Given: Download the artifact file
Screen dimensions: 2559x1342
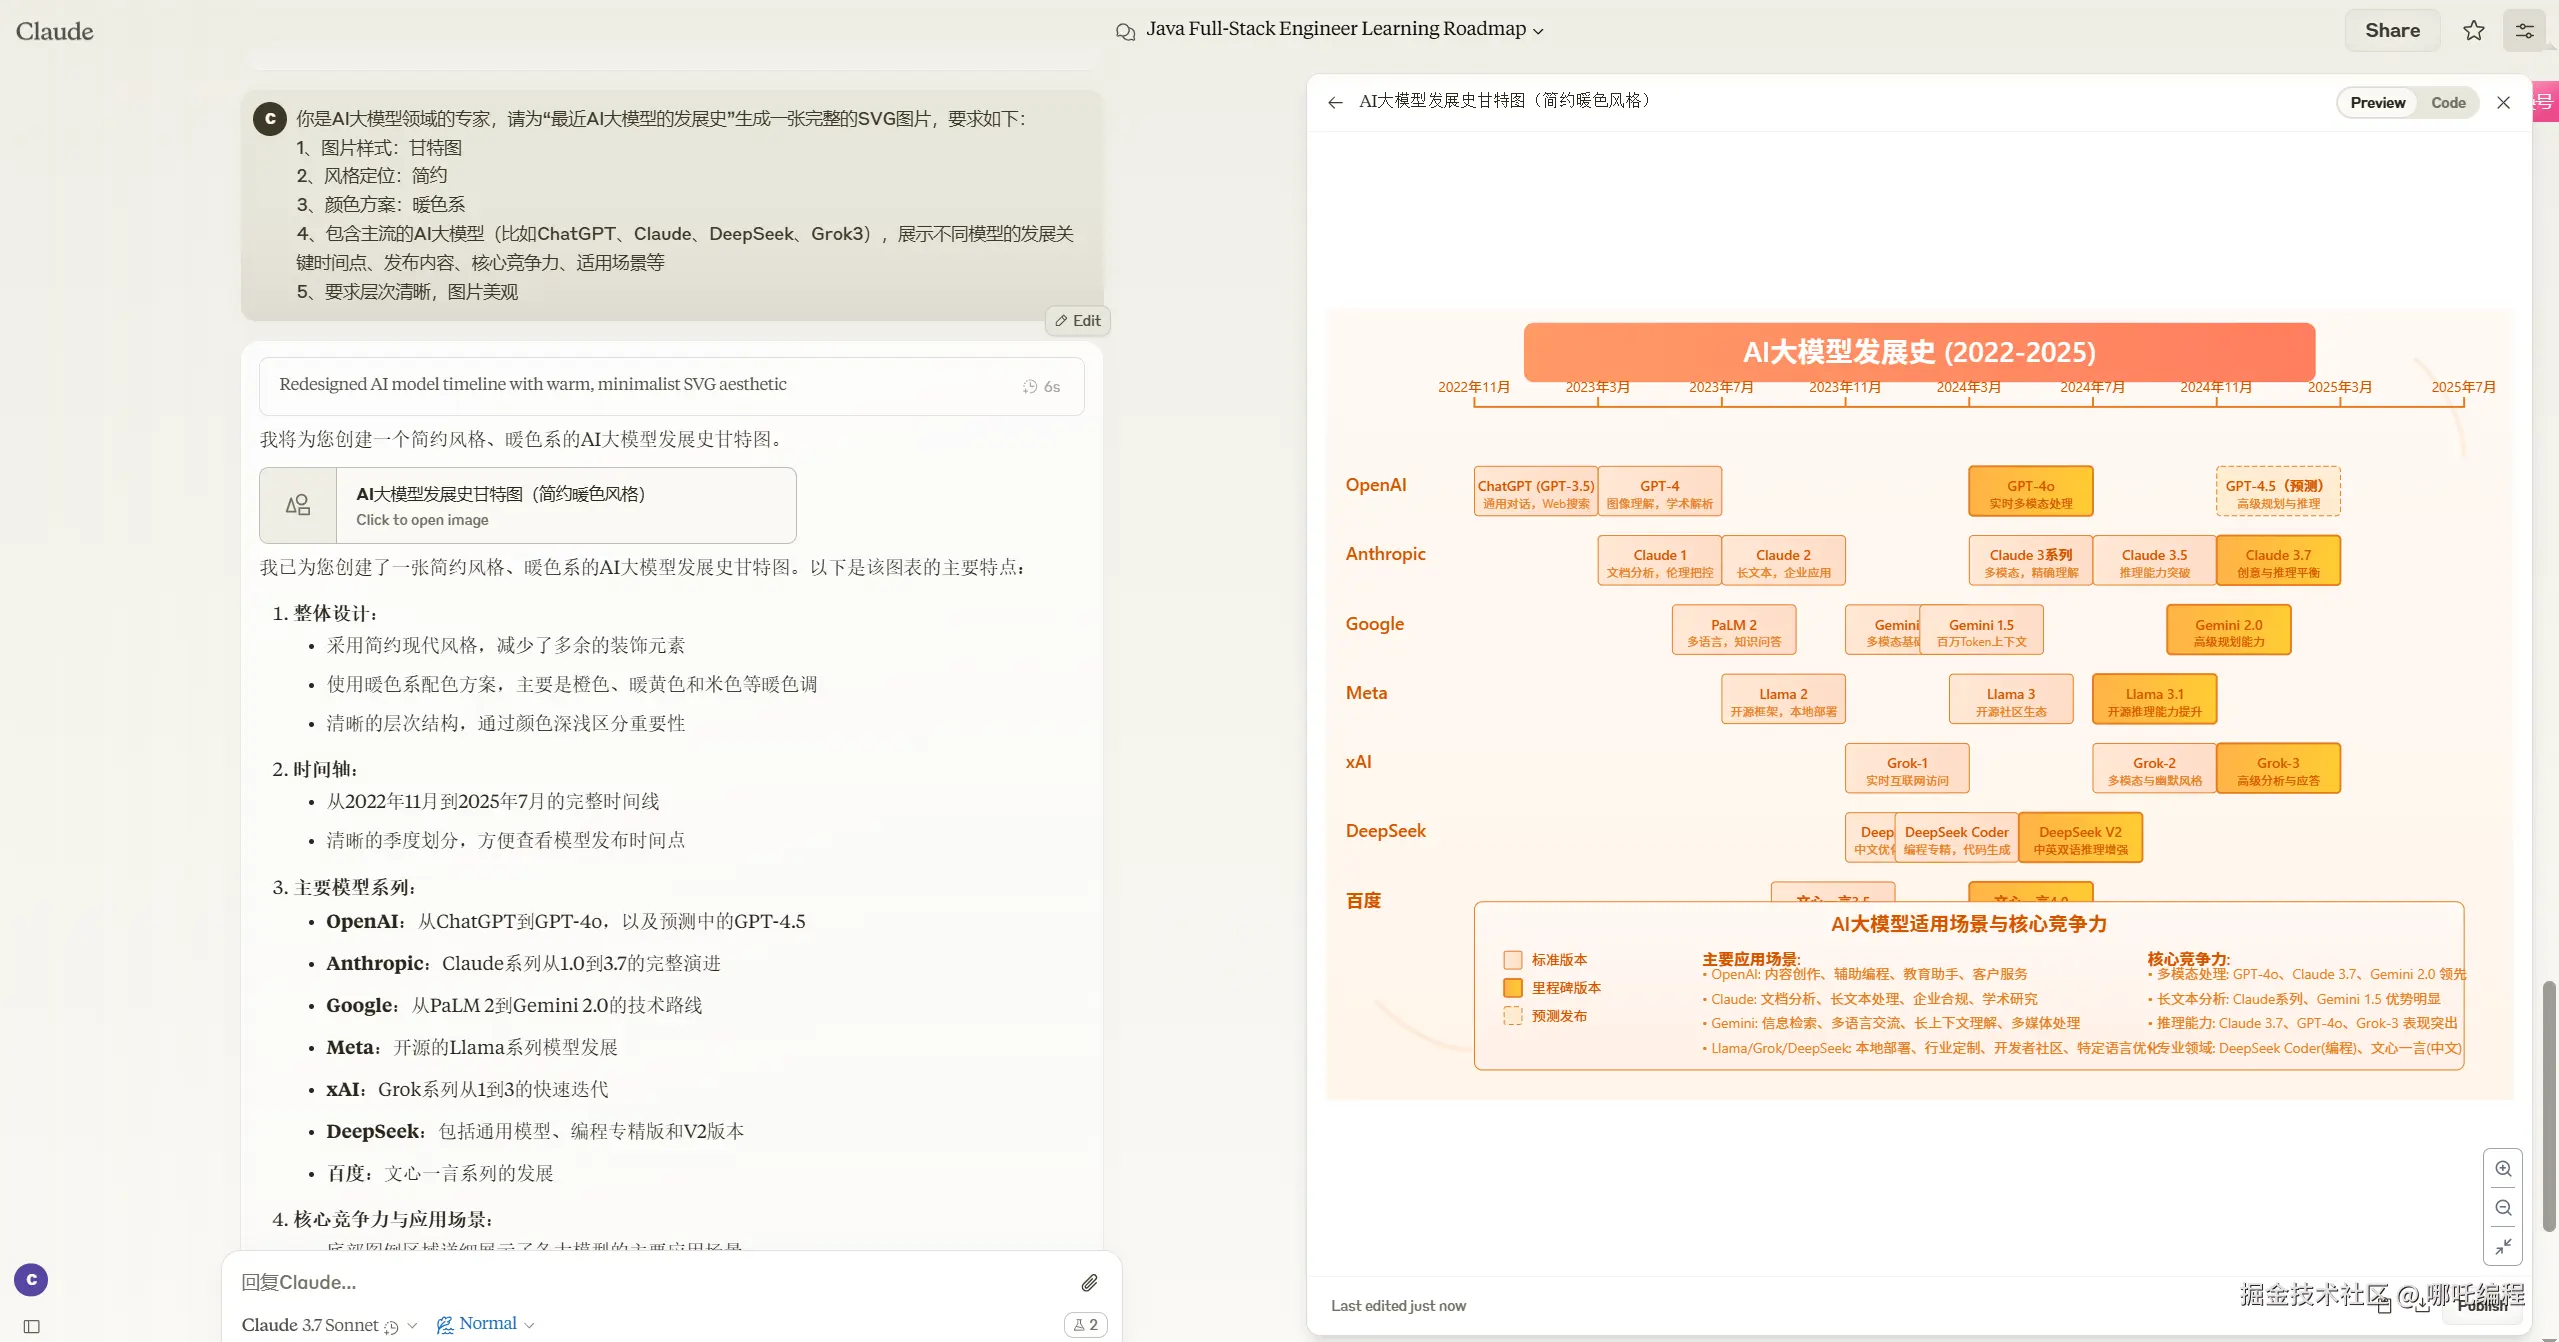Looking at the screenshot, I should click(2421, 1305).
